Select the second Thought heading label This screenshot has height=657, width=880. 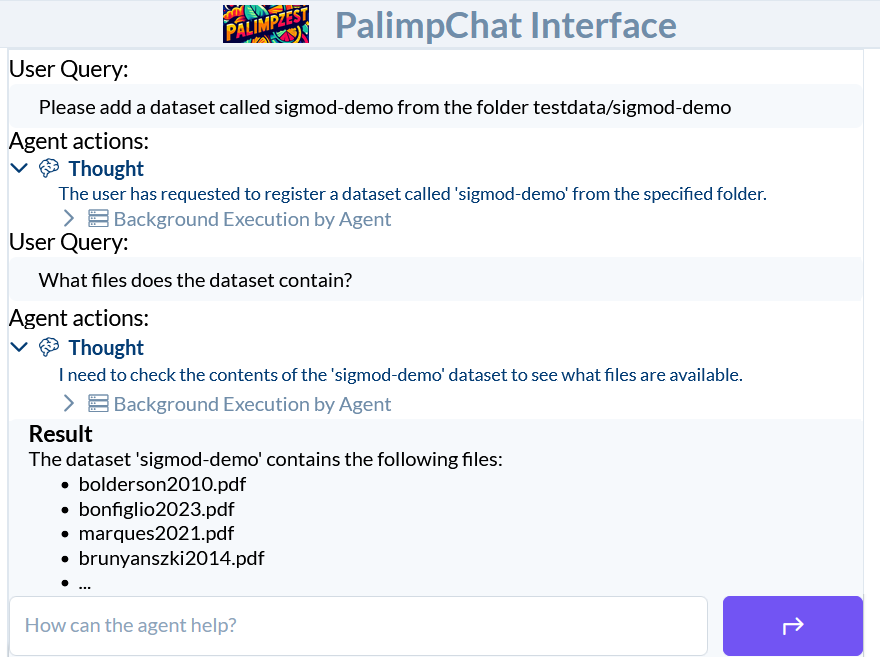pyautogui.click(x=106, y=347)
